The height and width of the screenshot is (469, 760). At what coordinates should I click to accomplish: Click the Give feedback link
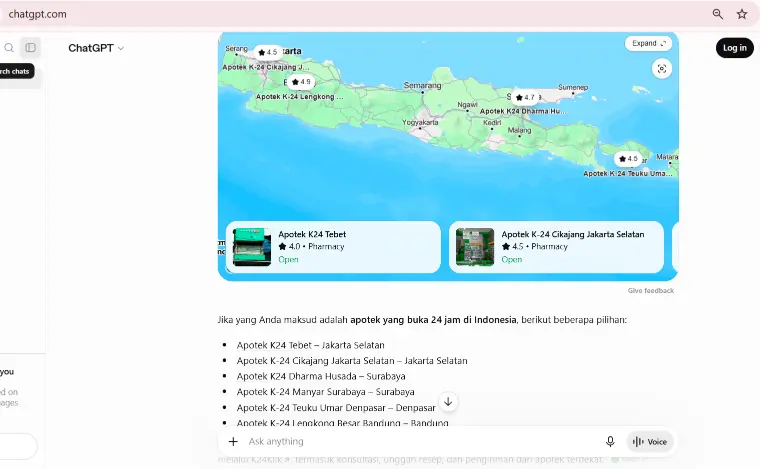pos(650,290)
